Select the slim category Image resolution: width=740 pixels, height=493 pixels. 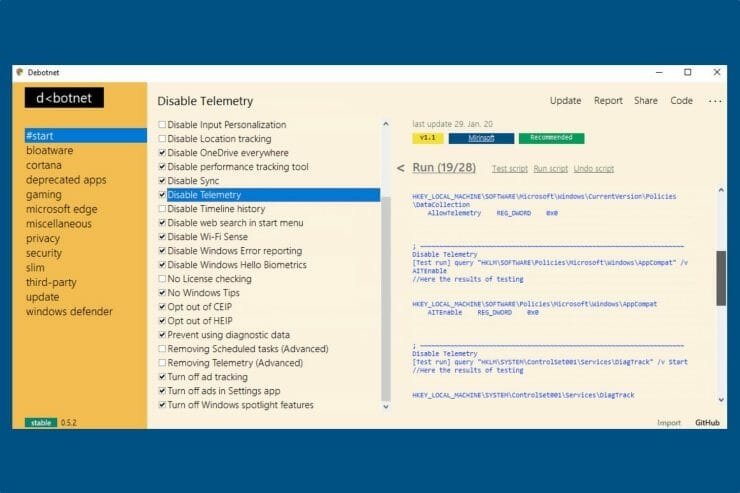(x=35, y=267)
